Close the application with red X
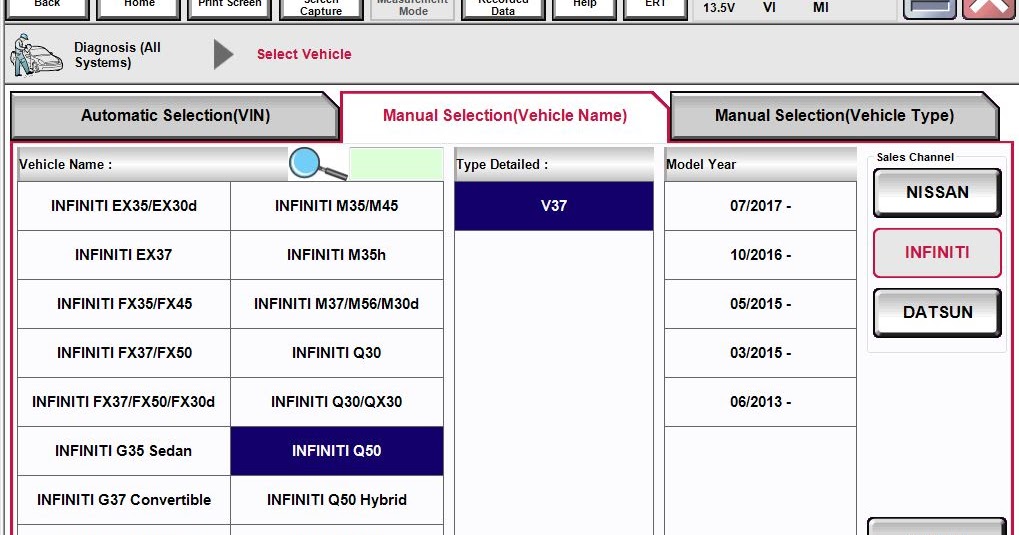This screenshot has height=535, width=1019. pos(989,8)
